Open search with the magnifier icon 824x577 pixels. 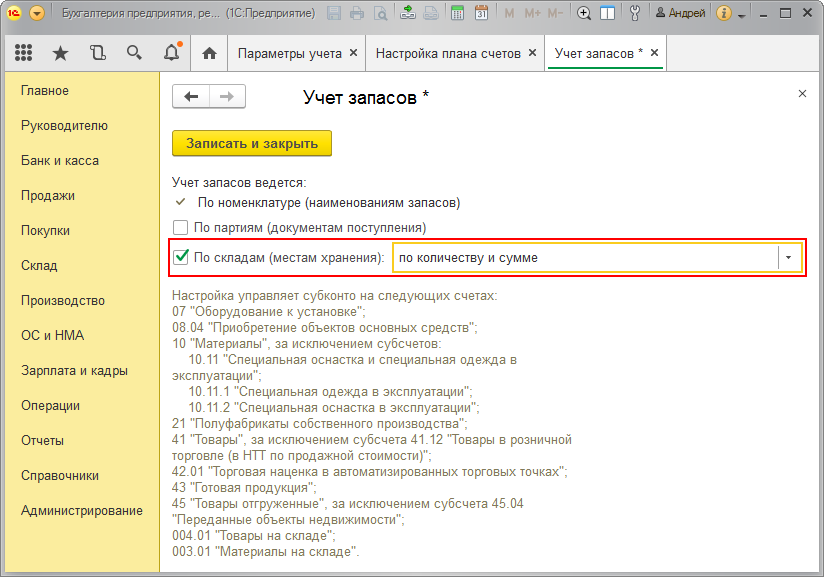tap(133, 52)
